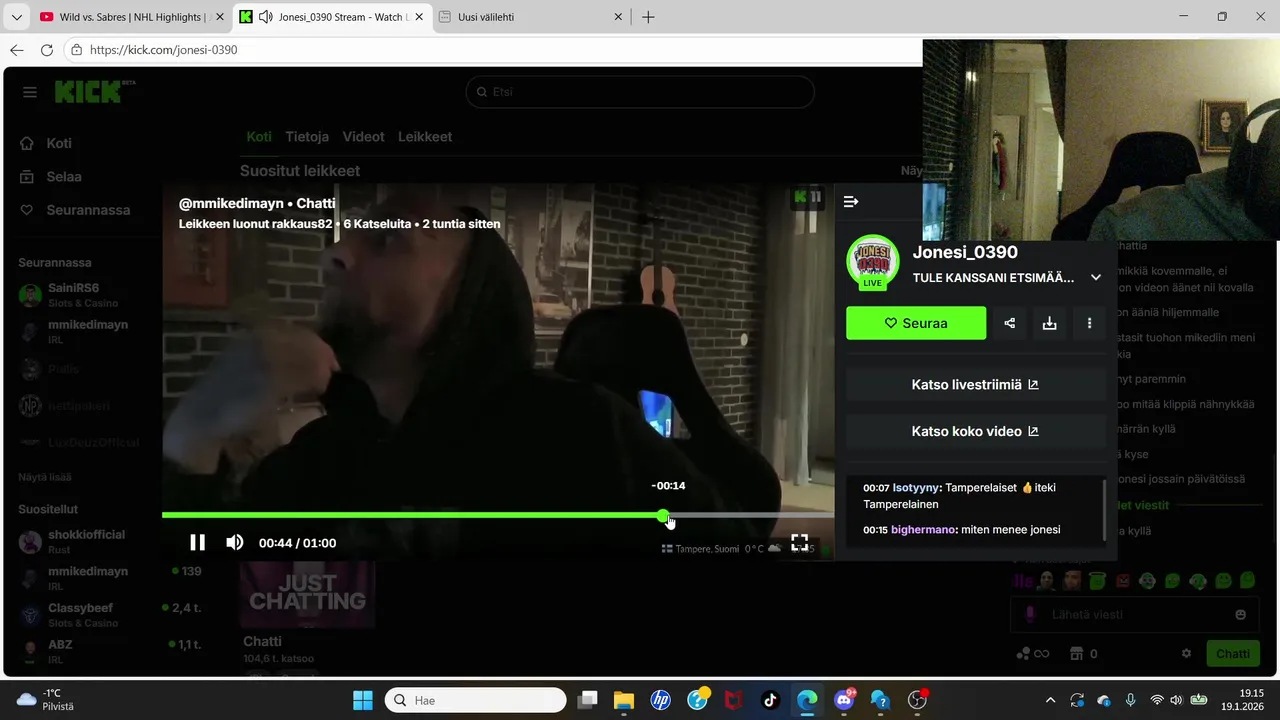Share the clip

click(1010, 323)
